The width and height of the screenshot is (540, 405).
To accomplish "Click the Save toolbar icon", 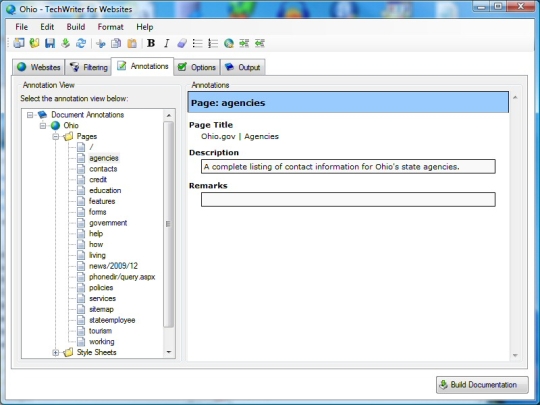I will [50, 43].
